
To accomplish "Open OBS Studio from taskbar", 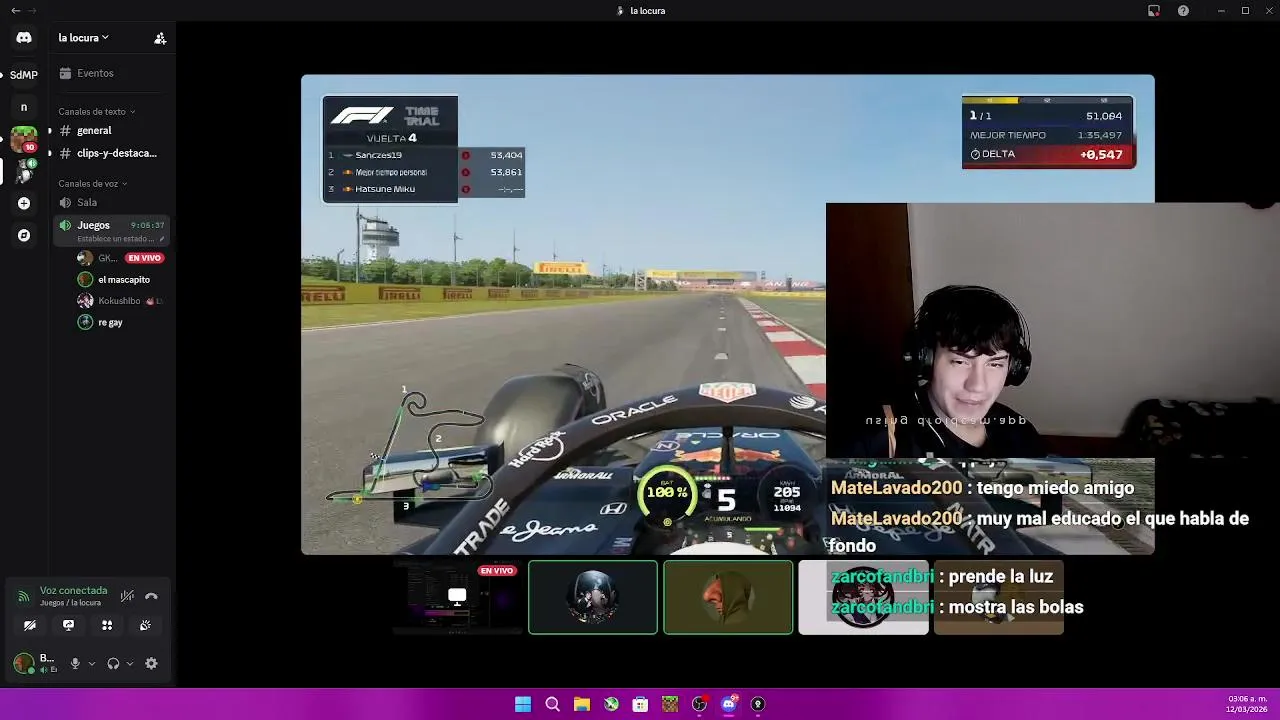I will (699, 704).
